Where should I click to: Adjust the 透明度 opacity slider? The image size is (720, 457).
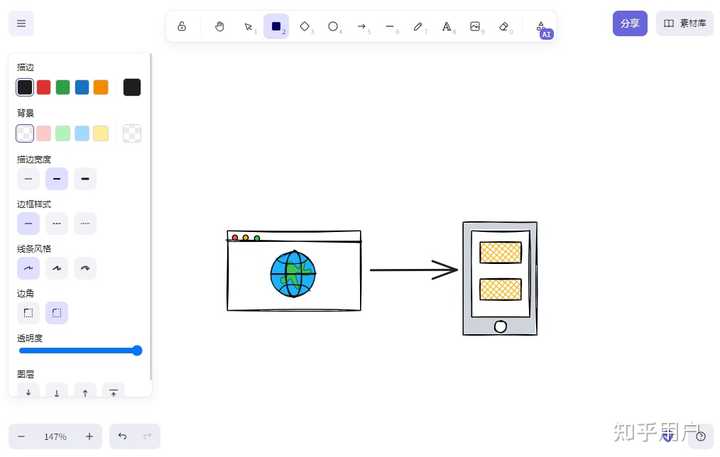coord(80,351)
